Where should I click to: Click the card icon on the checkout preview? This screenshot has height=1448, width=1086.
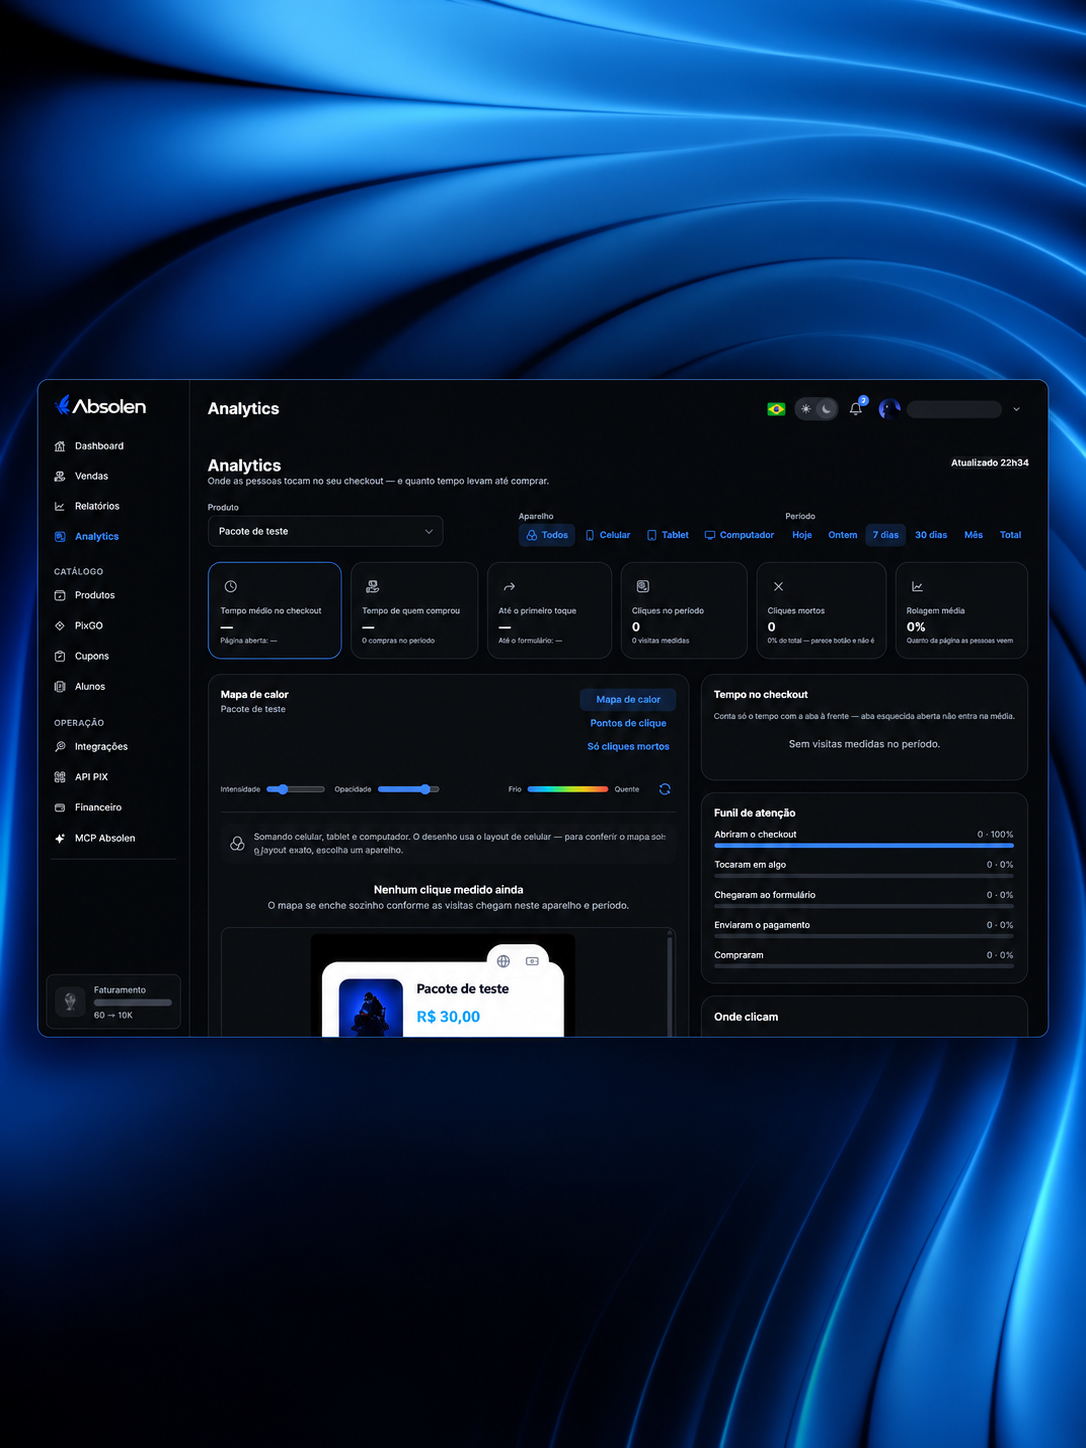(532, 961)
